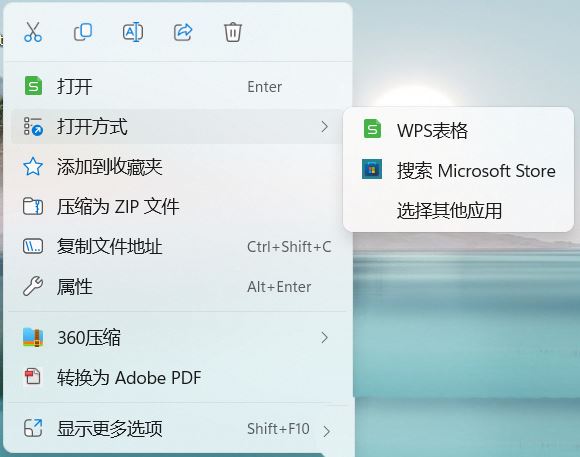580x457 pixels.
Task: Click the wrench icon for 属性
Action: pos(33,286)
